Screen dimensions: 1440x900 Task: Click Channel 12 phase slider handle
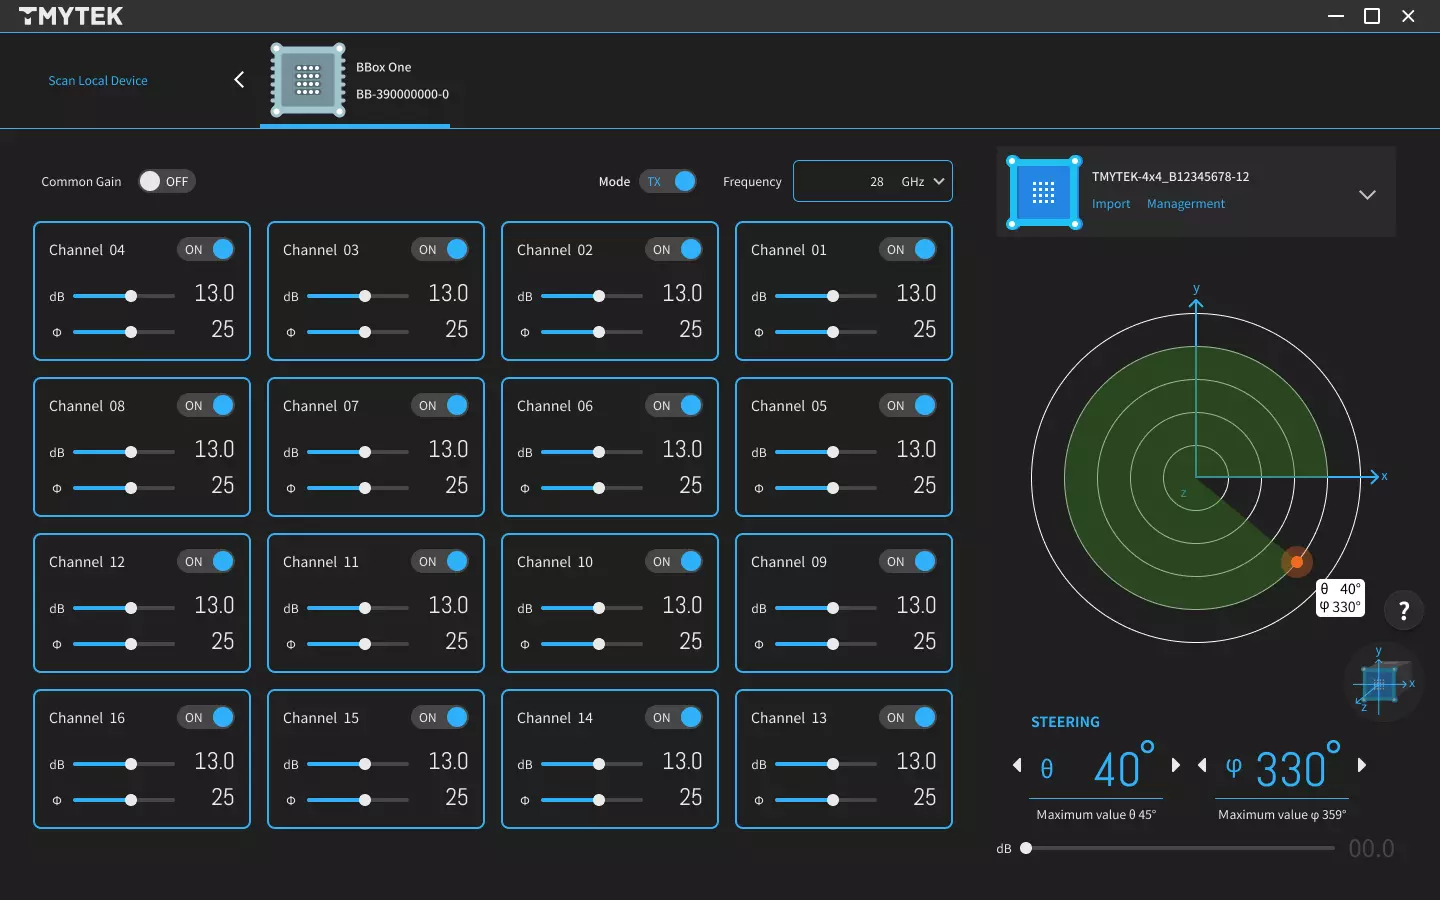click(131, 644)
